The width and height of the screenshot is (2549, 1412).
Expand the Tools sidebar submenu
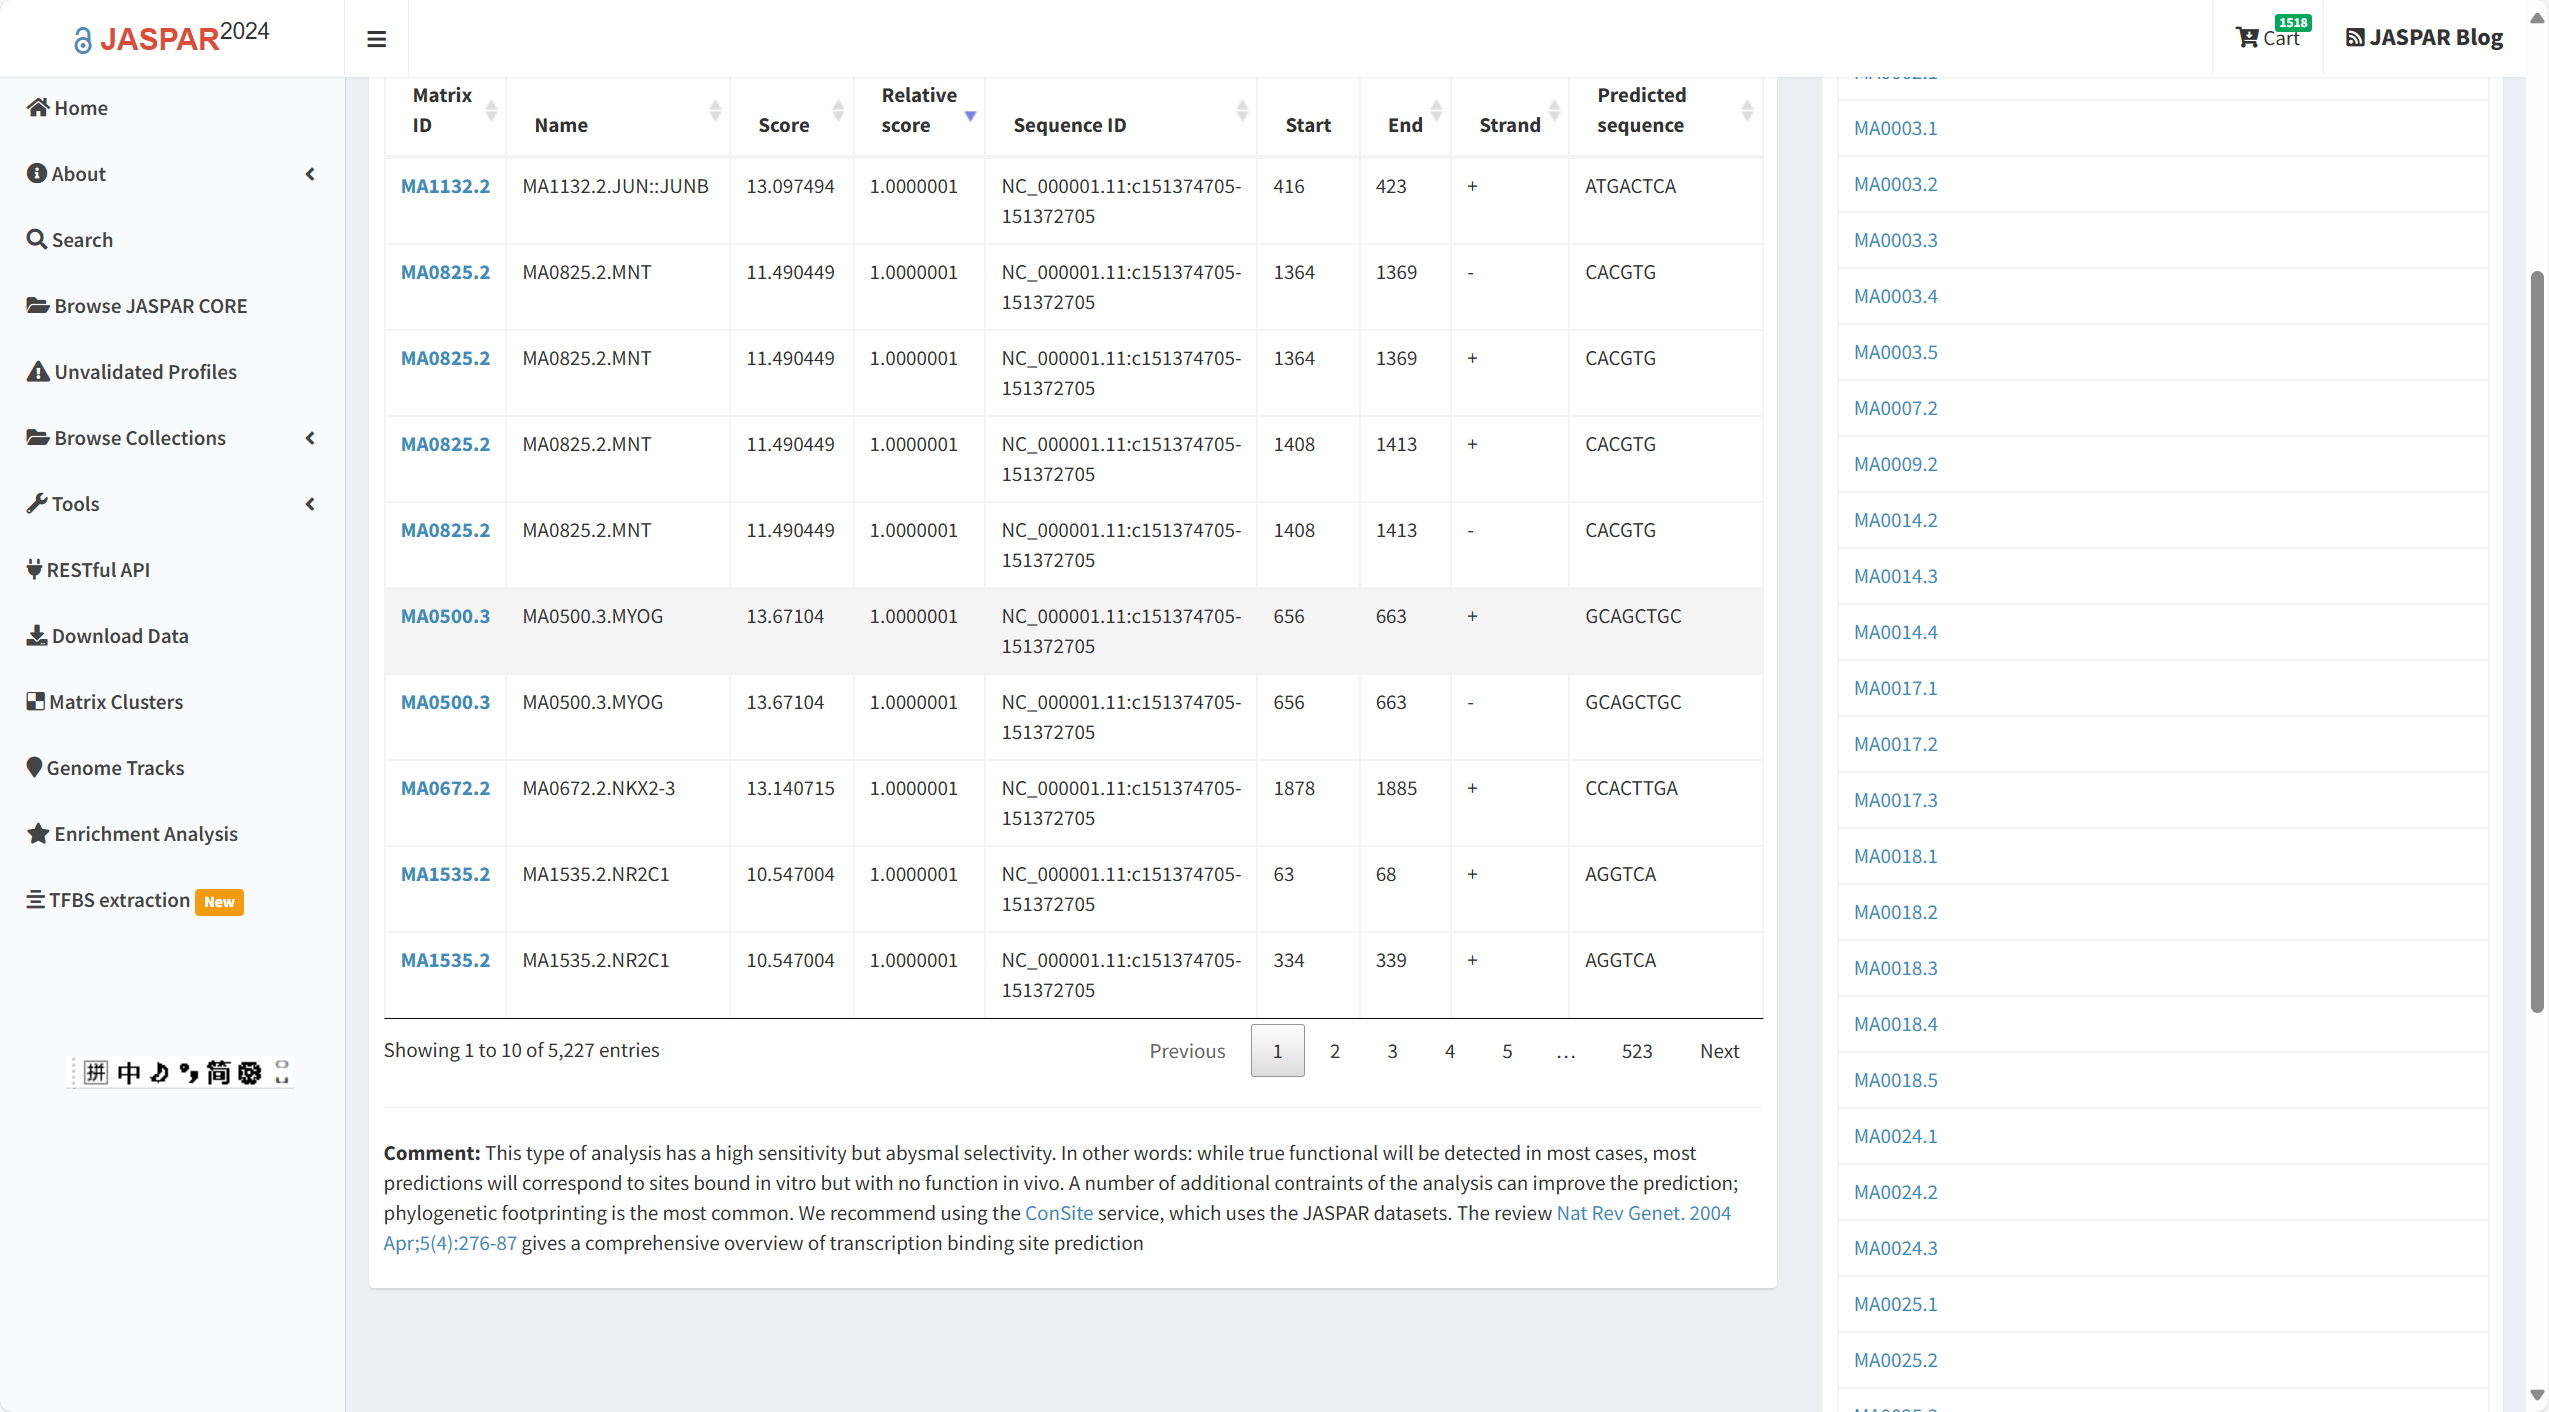pos(310,504)
